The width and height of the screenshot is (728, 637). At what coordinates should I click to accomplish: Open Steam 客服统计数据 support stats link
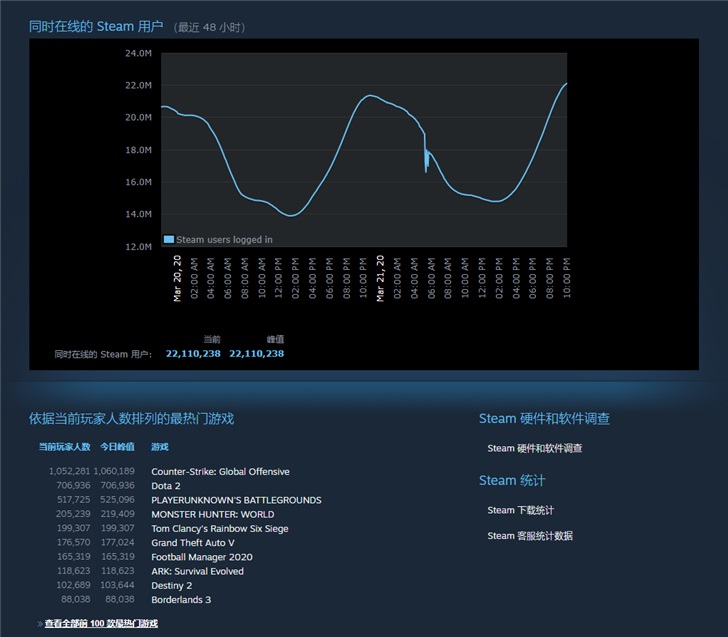[530, 535]
